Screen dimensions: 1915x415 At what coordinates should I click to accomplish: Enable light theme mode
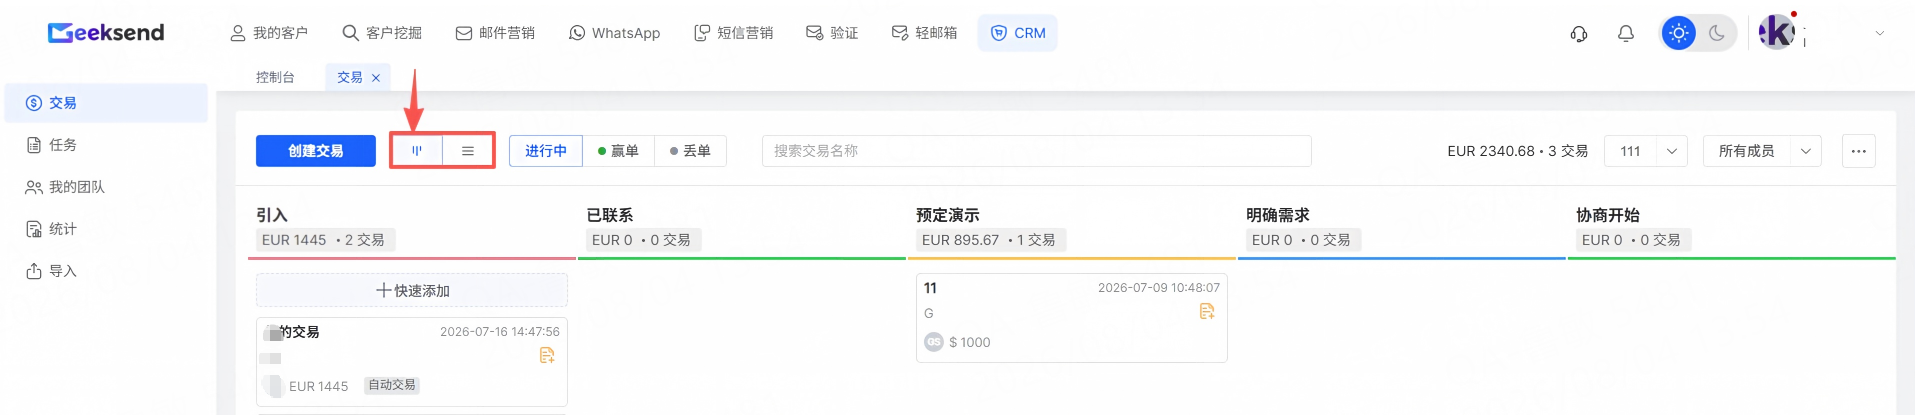tap(1679, 33)
